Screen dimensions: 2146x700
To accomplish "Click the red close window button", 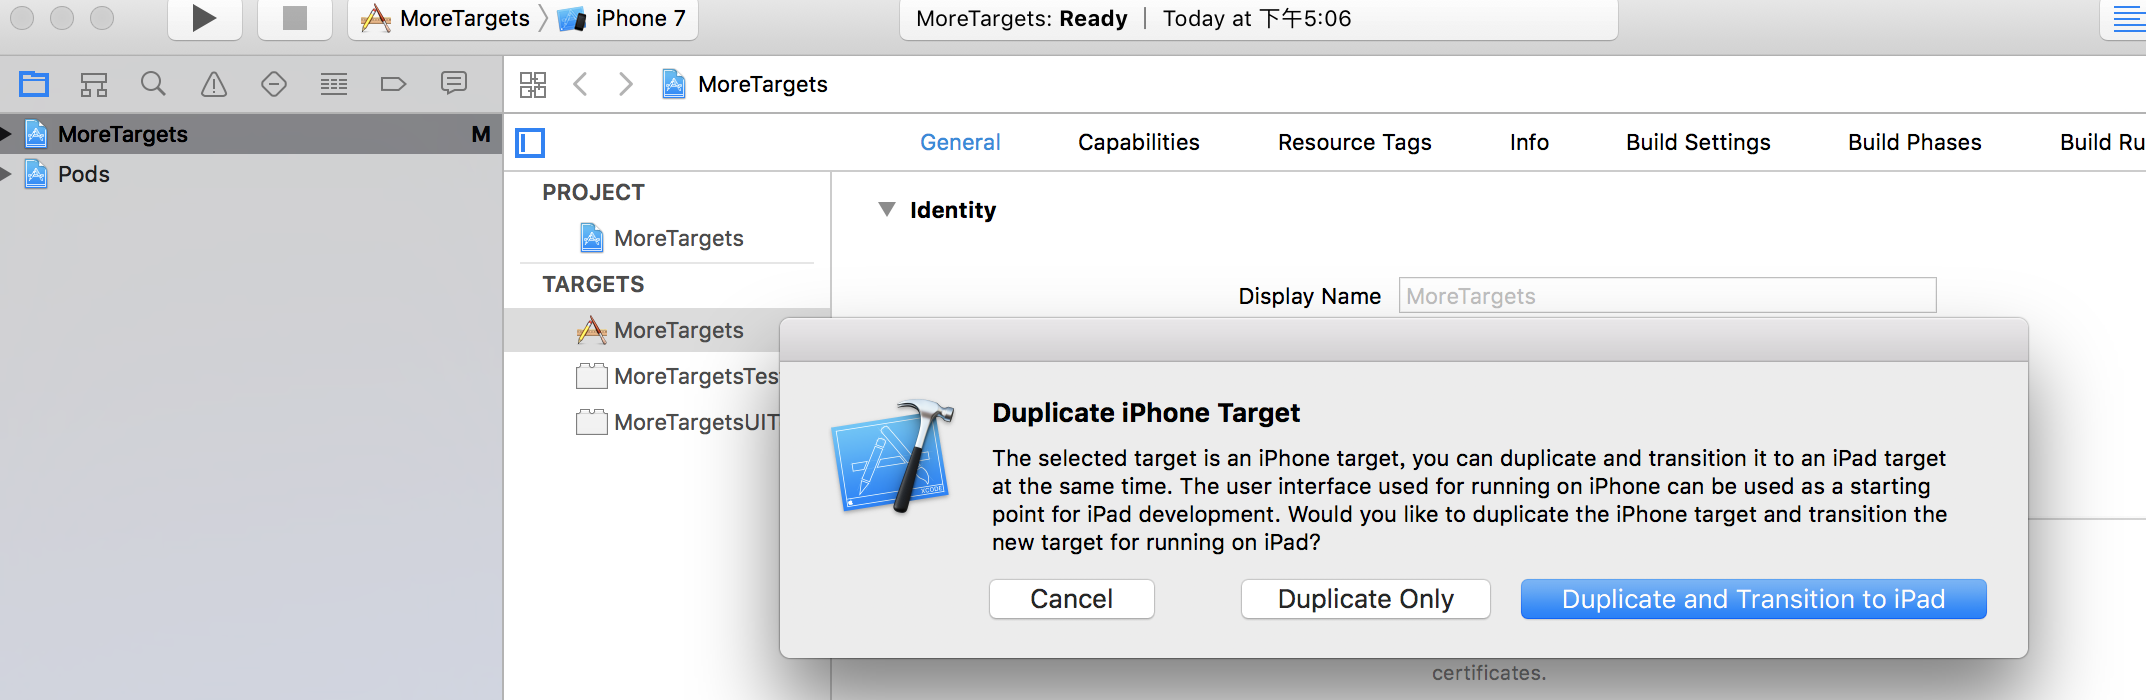I will [x=22, y=17].
